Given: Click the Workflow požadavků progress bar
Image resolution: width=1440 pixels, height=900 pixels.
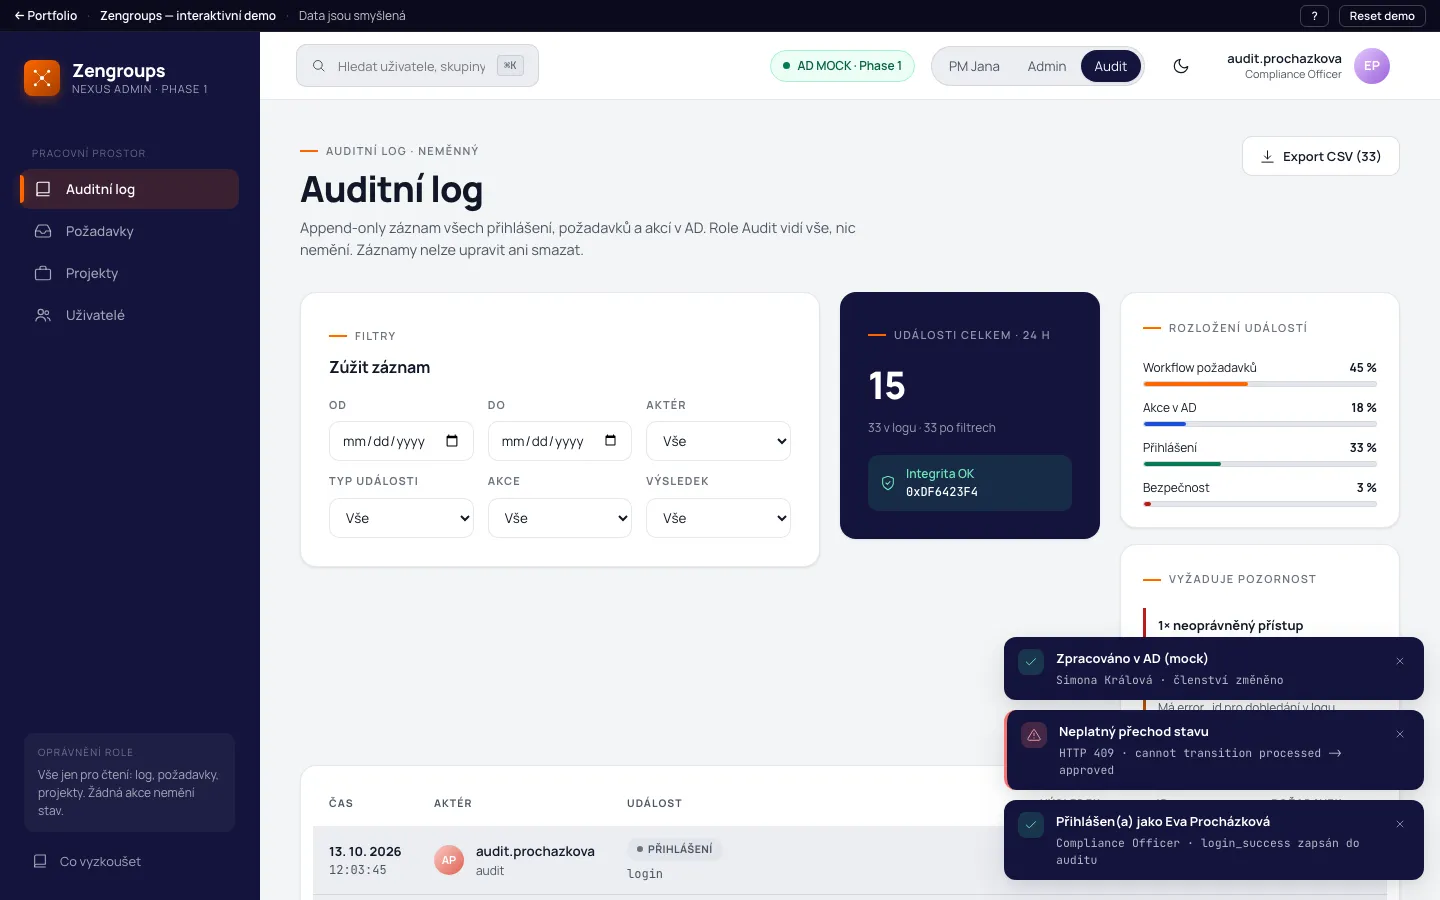Looking at the screenshot, I should point(1260,384).
